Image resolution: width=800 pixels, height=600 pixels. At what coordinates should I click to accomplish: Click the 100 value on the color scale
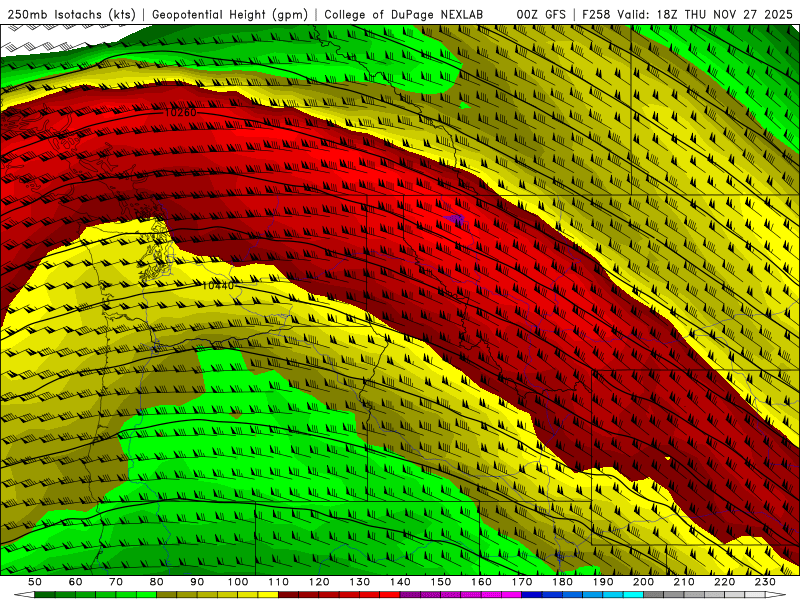coord(238,582)
